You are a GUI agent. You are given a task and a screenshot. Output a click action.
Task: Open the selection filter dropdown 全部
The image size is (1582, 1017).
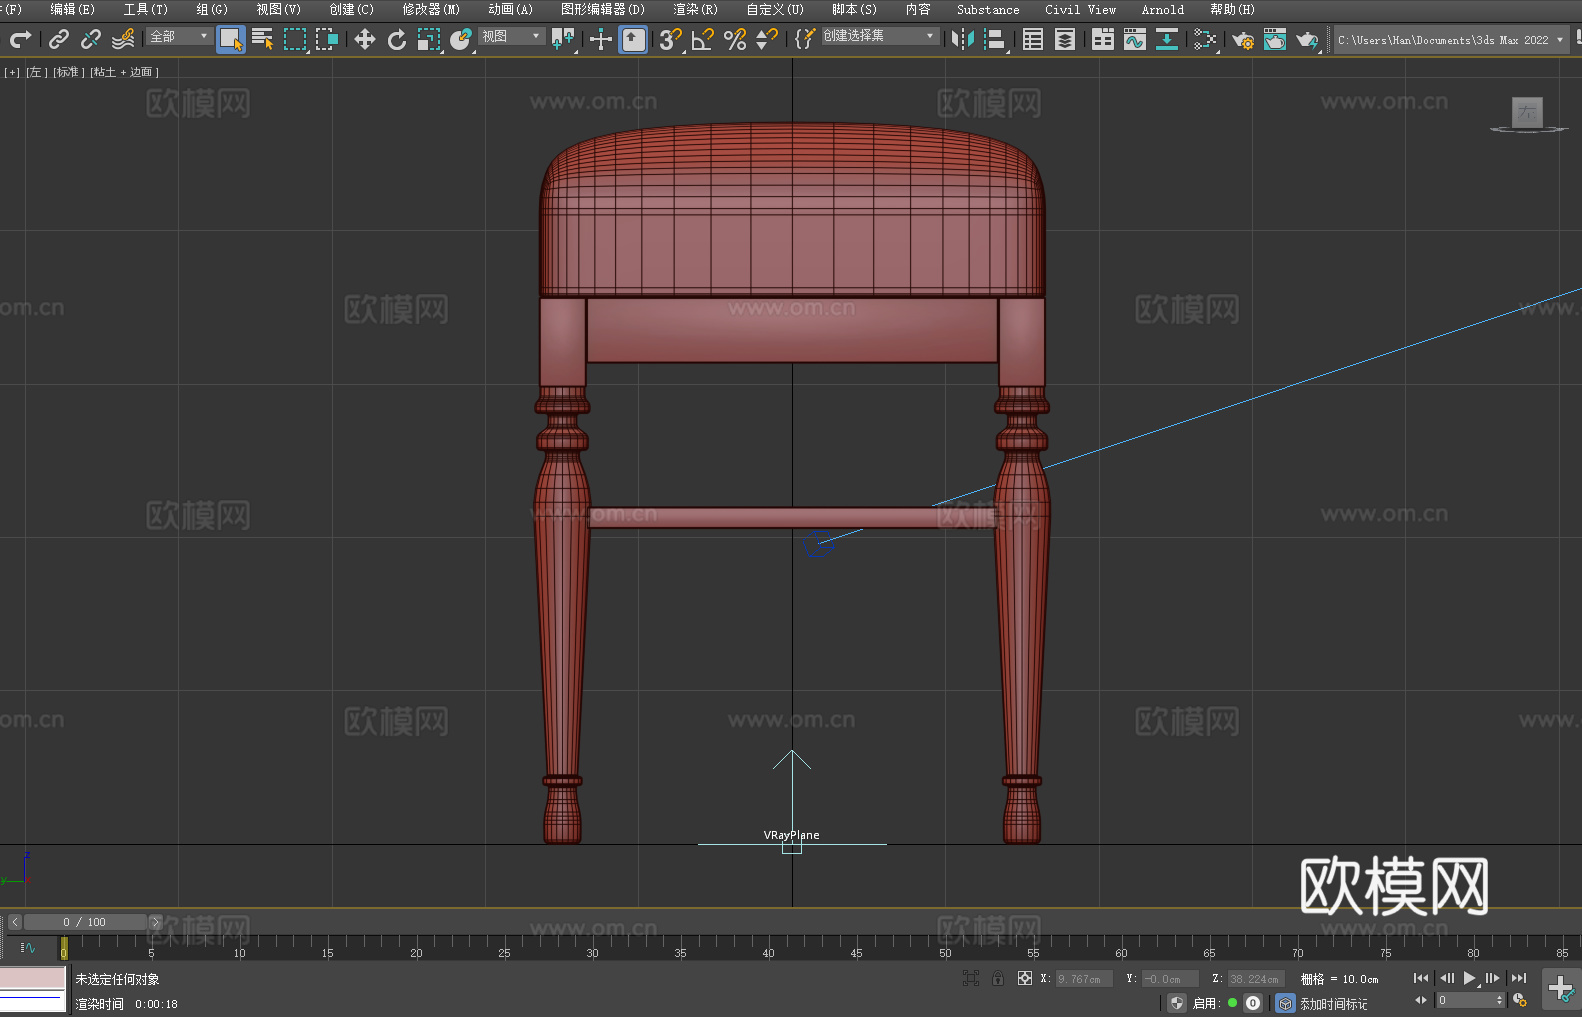click(180, 37)
